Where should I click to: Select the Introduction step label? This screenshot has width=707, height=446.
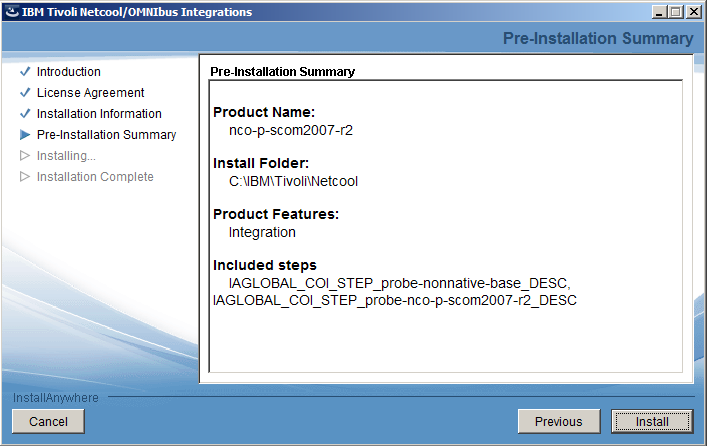click(x=69, y=72)
